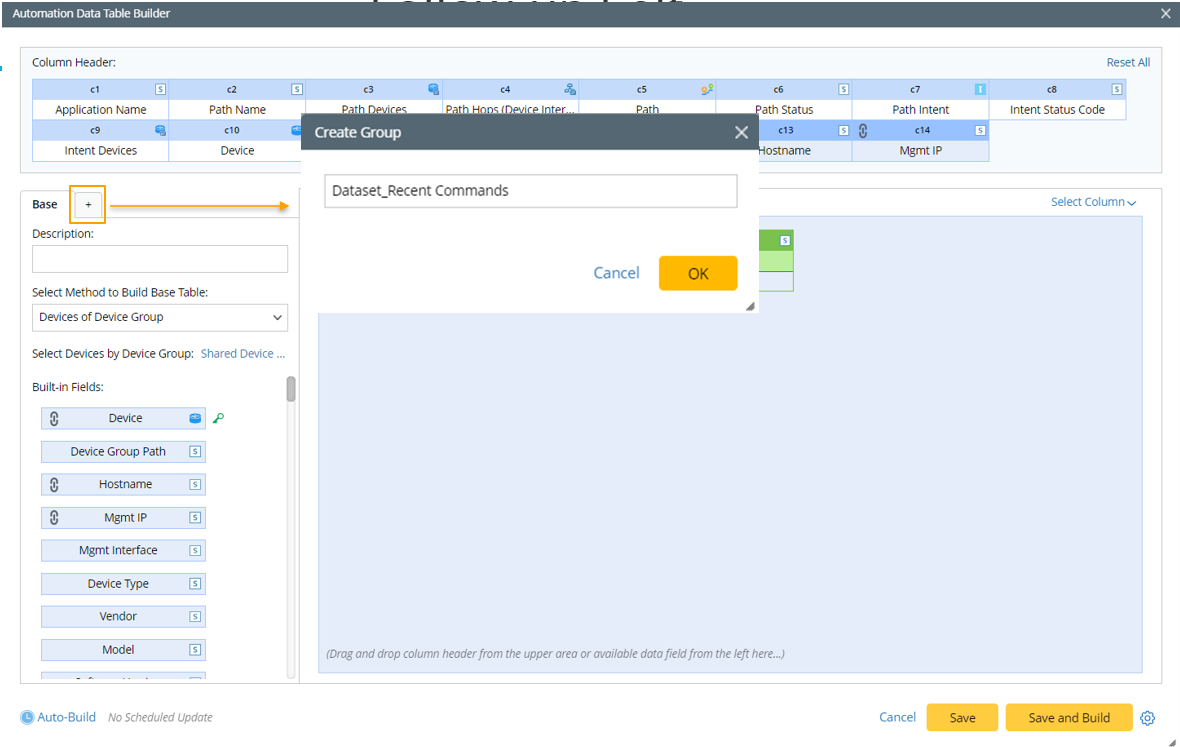The width and height of the screenshot is (1180, 747).
Task: Click the router icon on Device field
Action: click(195, 418)
